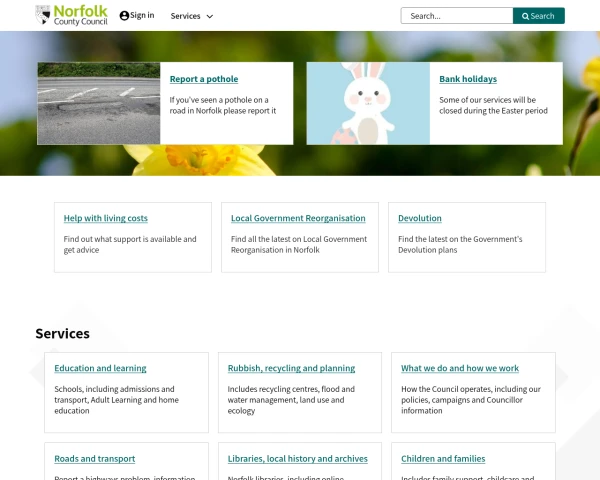Expand the Services dropdown chevron
The height and width of the screenshot is (480, 600).
(x=210, y=16)
